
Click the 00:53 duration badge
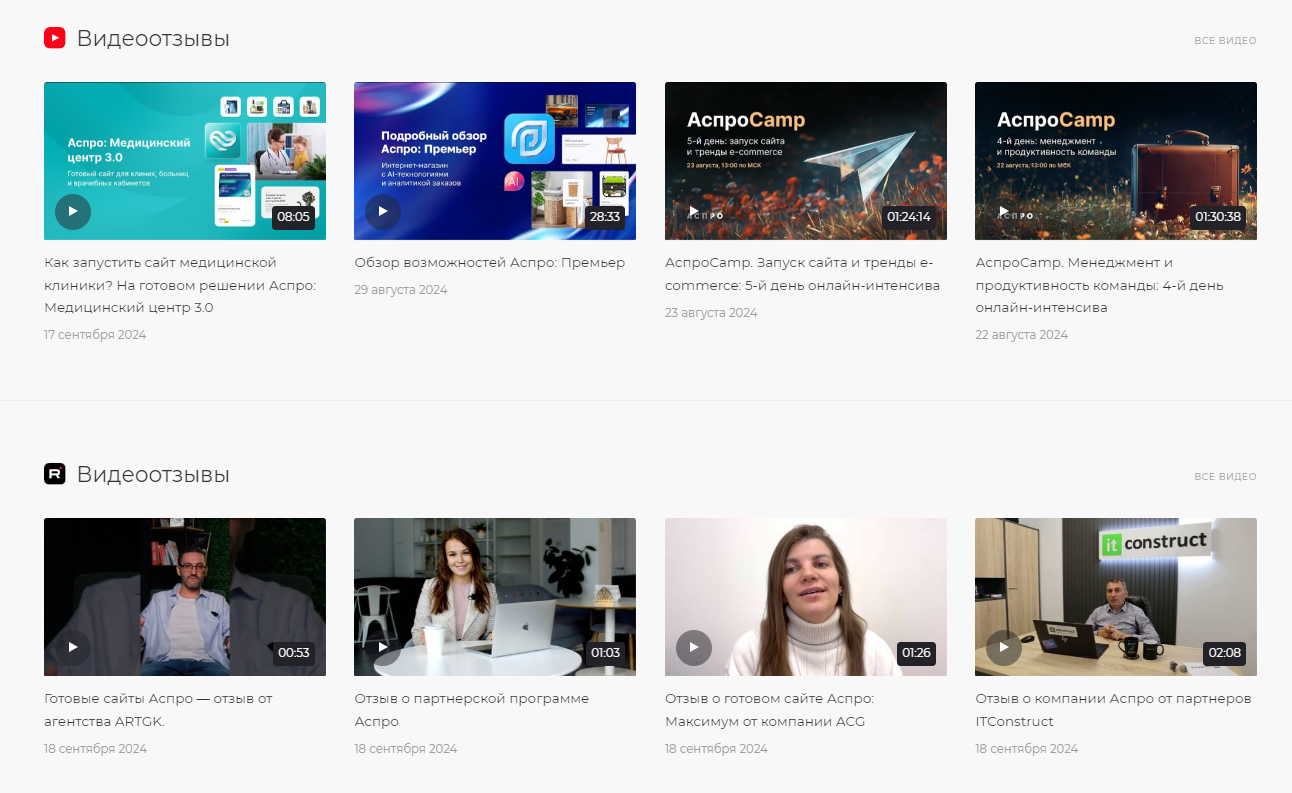[294, 653]
